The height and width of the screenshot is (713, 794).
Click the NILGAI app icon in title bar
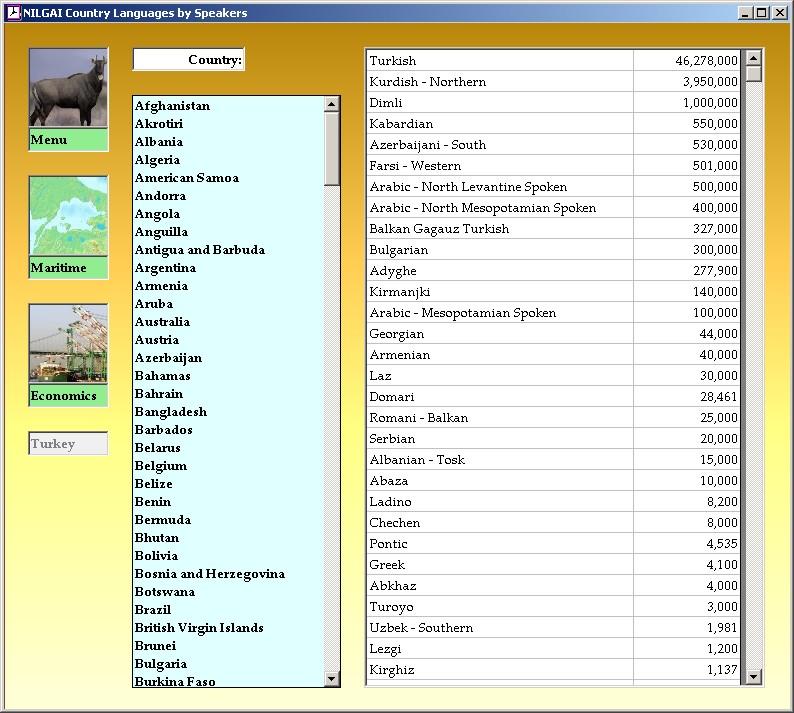(x=13, y=13)
